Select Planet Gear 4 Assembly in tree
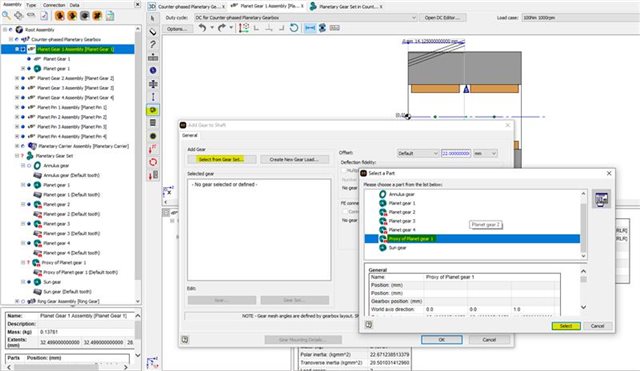 point(76,98)
